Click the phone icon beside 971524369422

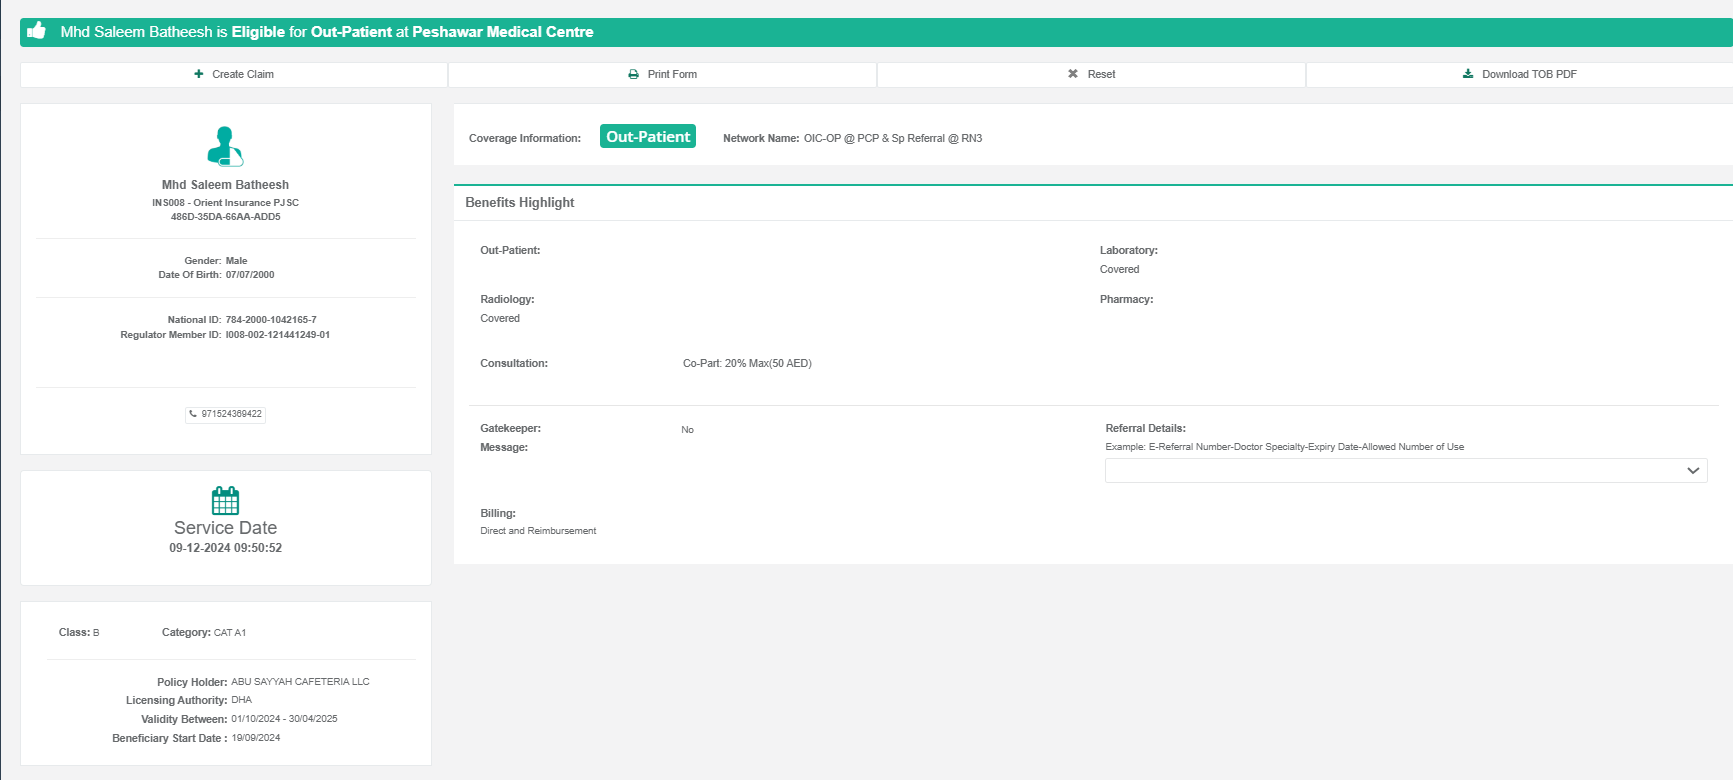coord(193,414)
